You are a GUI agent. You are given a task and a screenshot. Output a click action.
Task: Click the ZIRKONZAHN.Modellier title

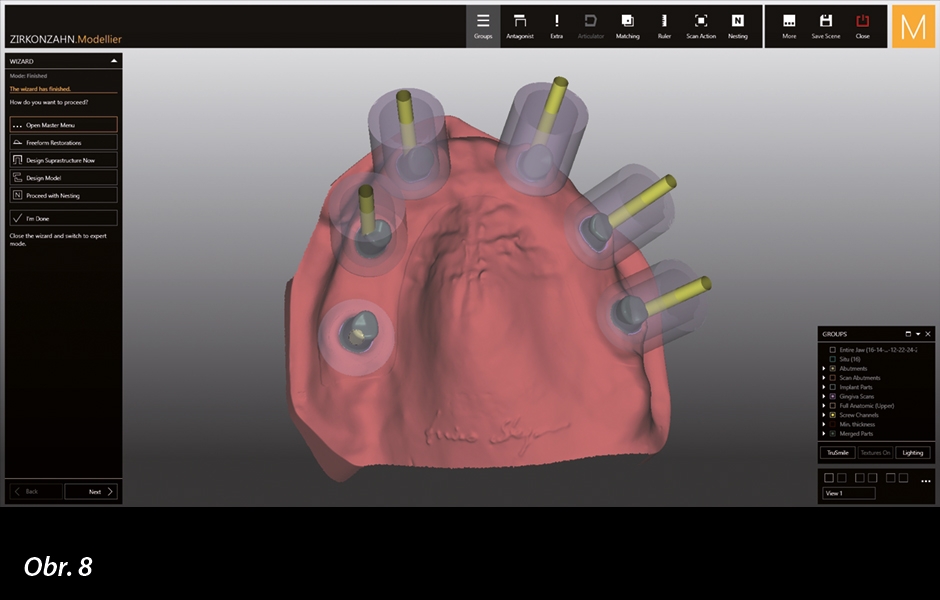click(x=65, y=40)
